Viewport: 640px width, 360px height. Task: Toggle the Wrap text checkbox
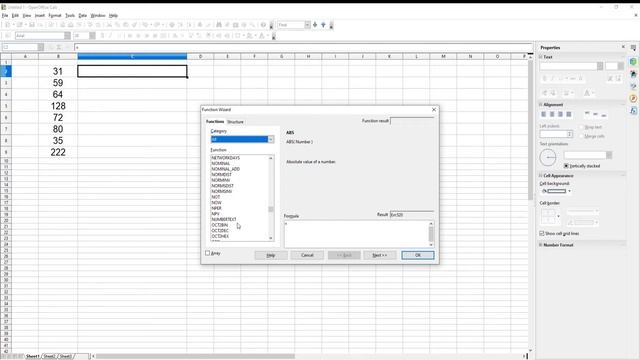coord(582,127)
